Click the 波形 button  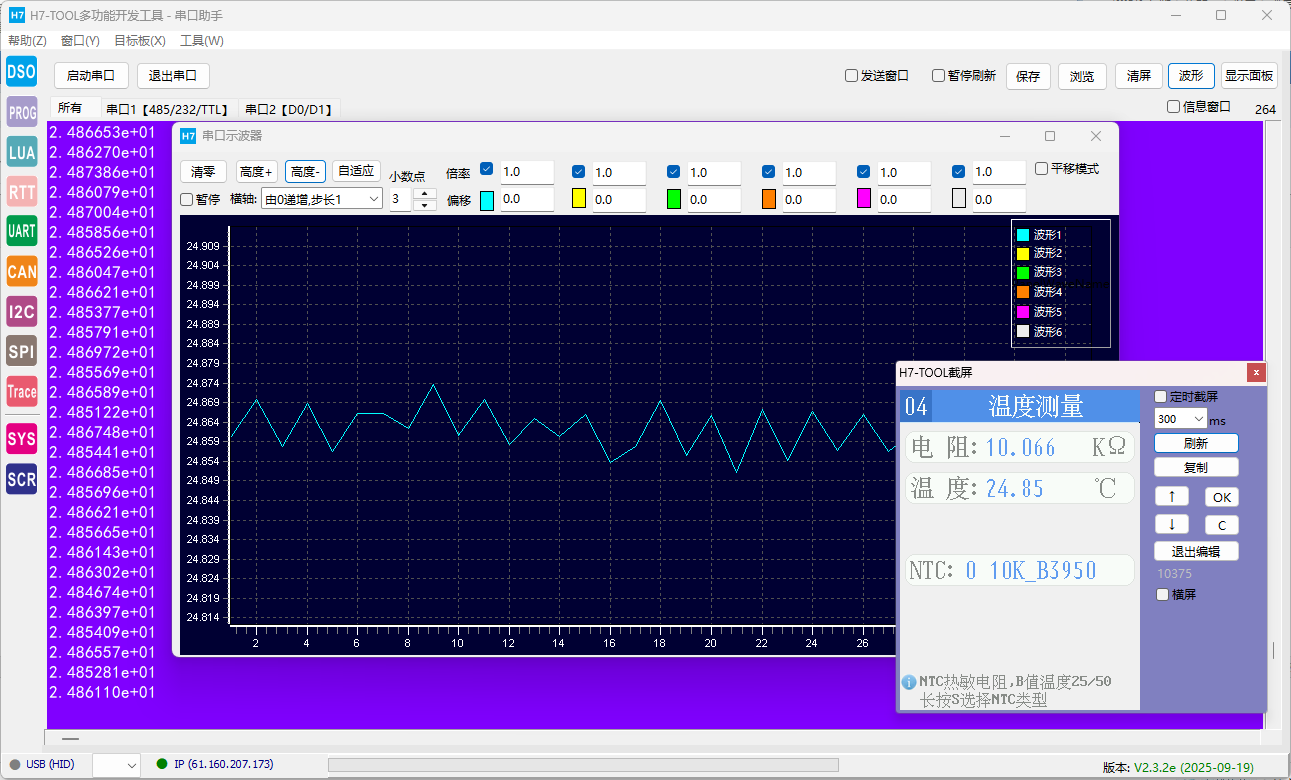[1191, 76]
